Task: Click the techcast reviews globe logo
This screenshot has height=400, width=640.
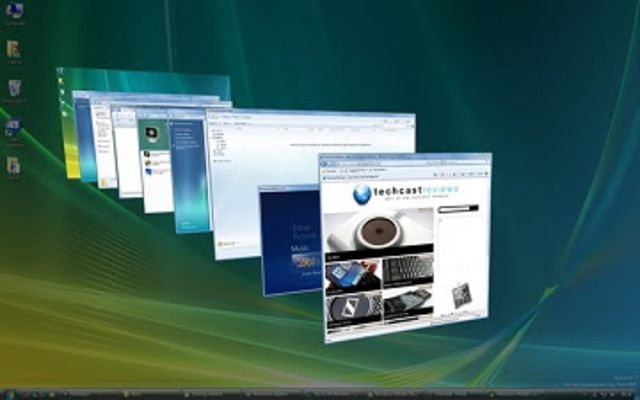Action: point(362,194)
